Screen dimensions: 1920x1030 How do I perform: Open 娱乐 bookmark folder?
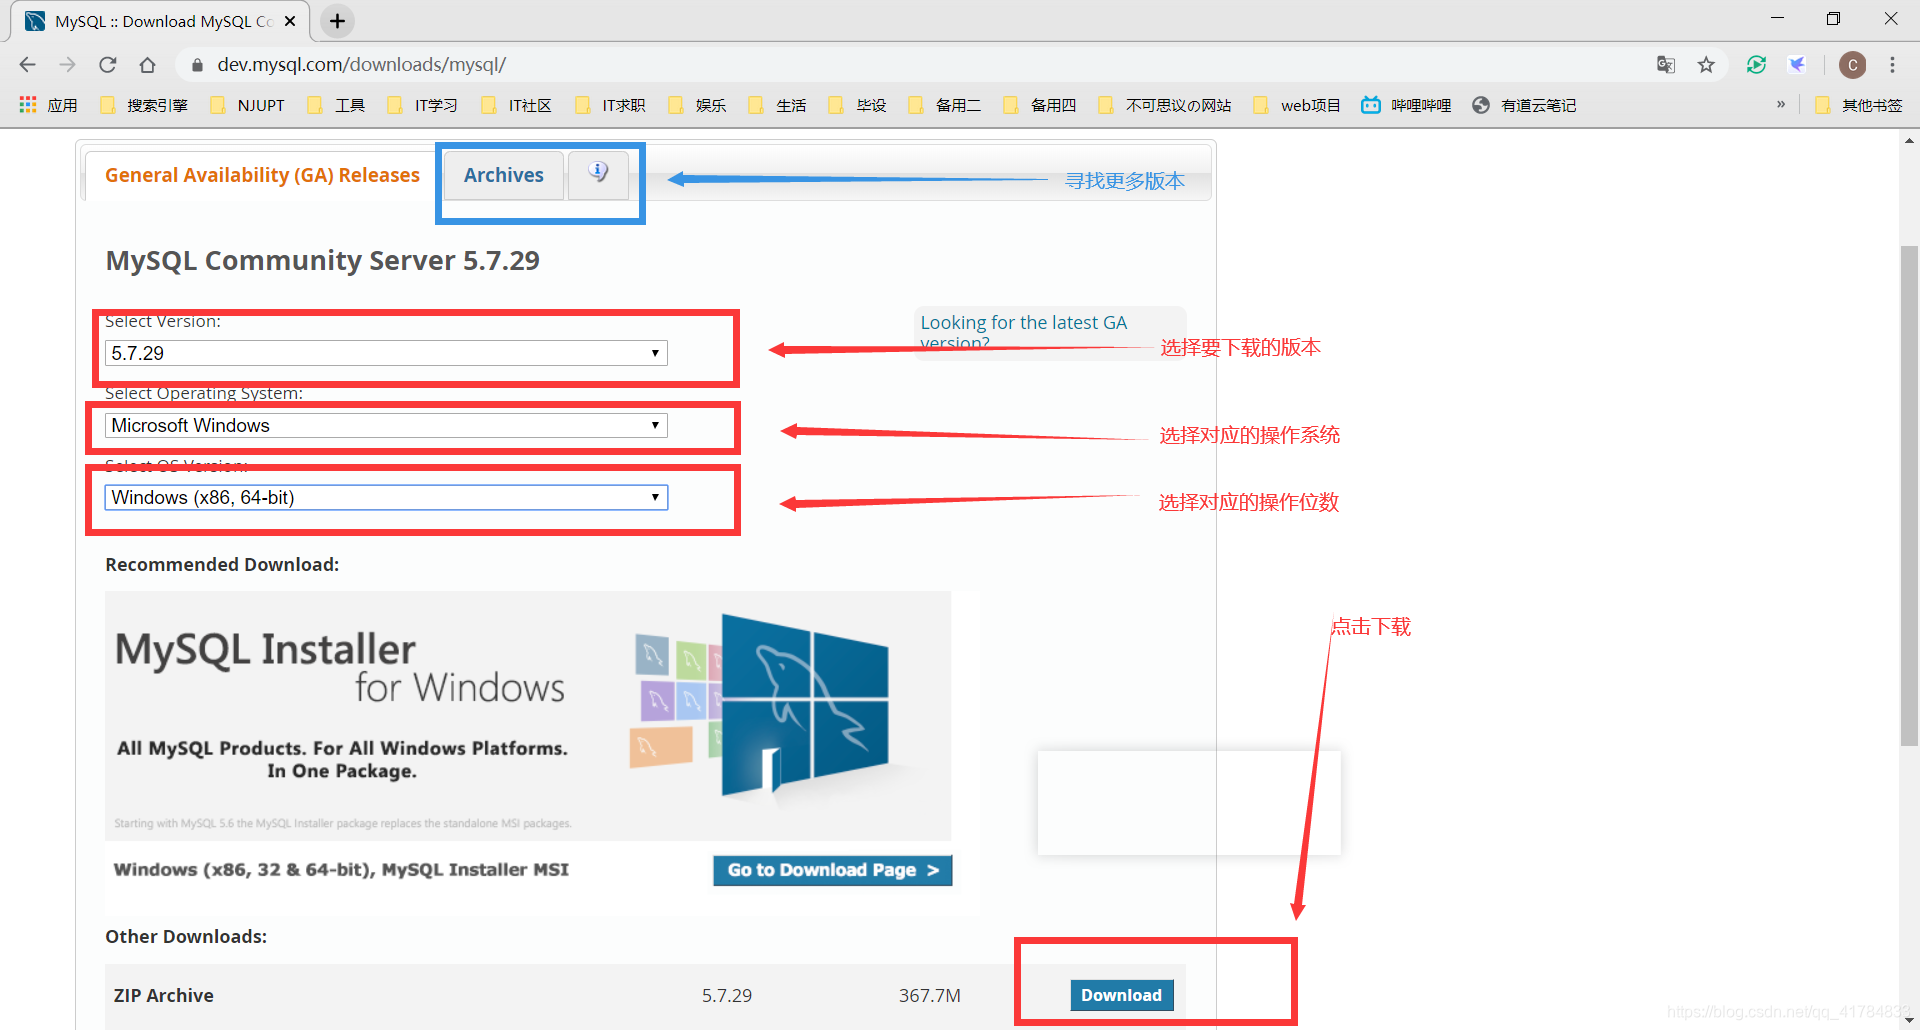click(x=697, y=105)
